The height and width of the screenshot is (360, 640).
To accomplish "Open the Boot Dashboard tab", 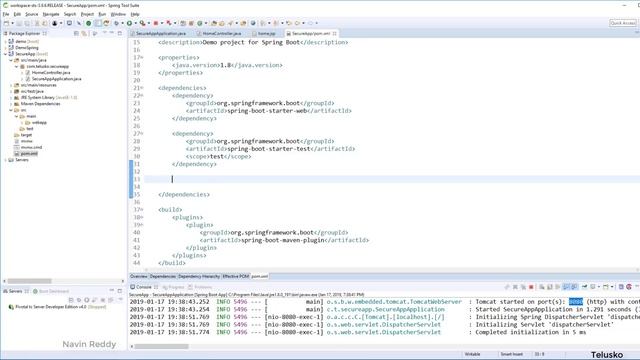I will (51, 291).
